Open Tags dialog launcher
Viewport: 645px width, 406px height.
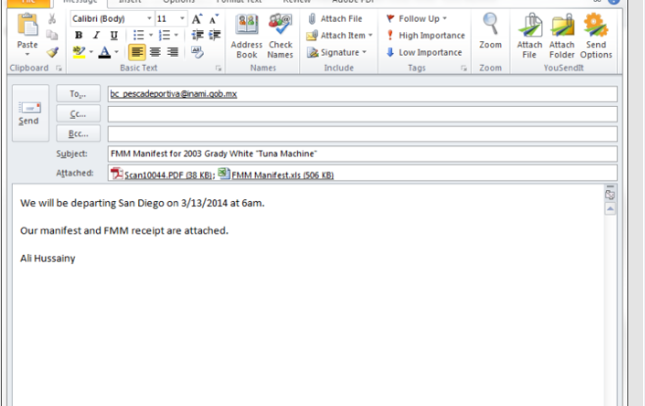coord(464,68)
